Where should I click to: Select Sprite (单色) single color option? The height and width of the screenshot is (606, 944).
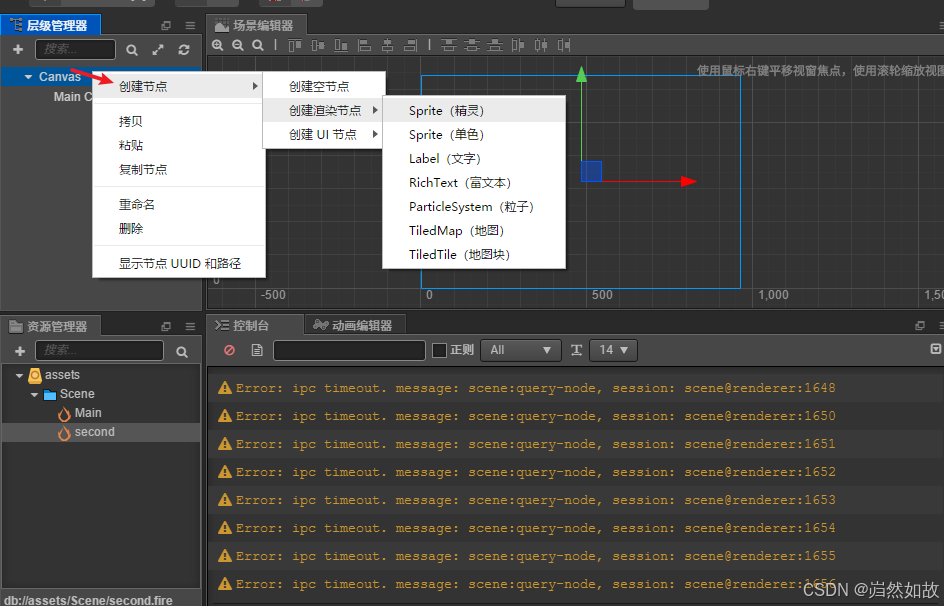click(474, 135)
